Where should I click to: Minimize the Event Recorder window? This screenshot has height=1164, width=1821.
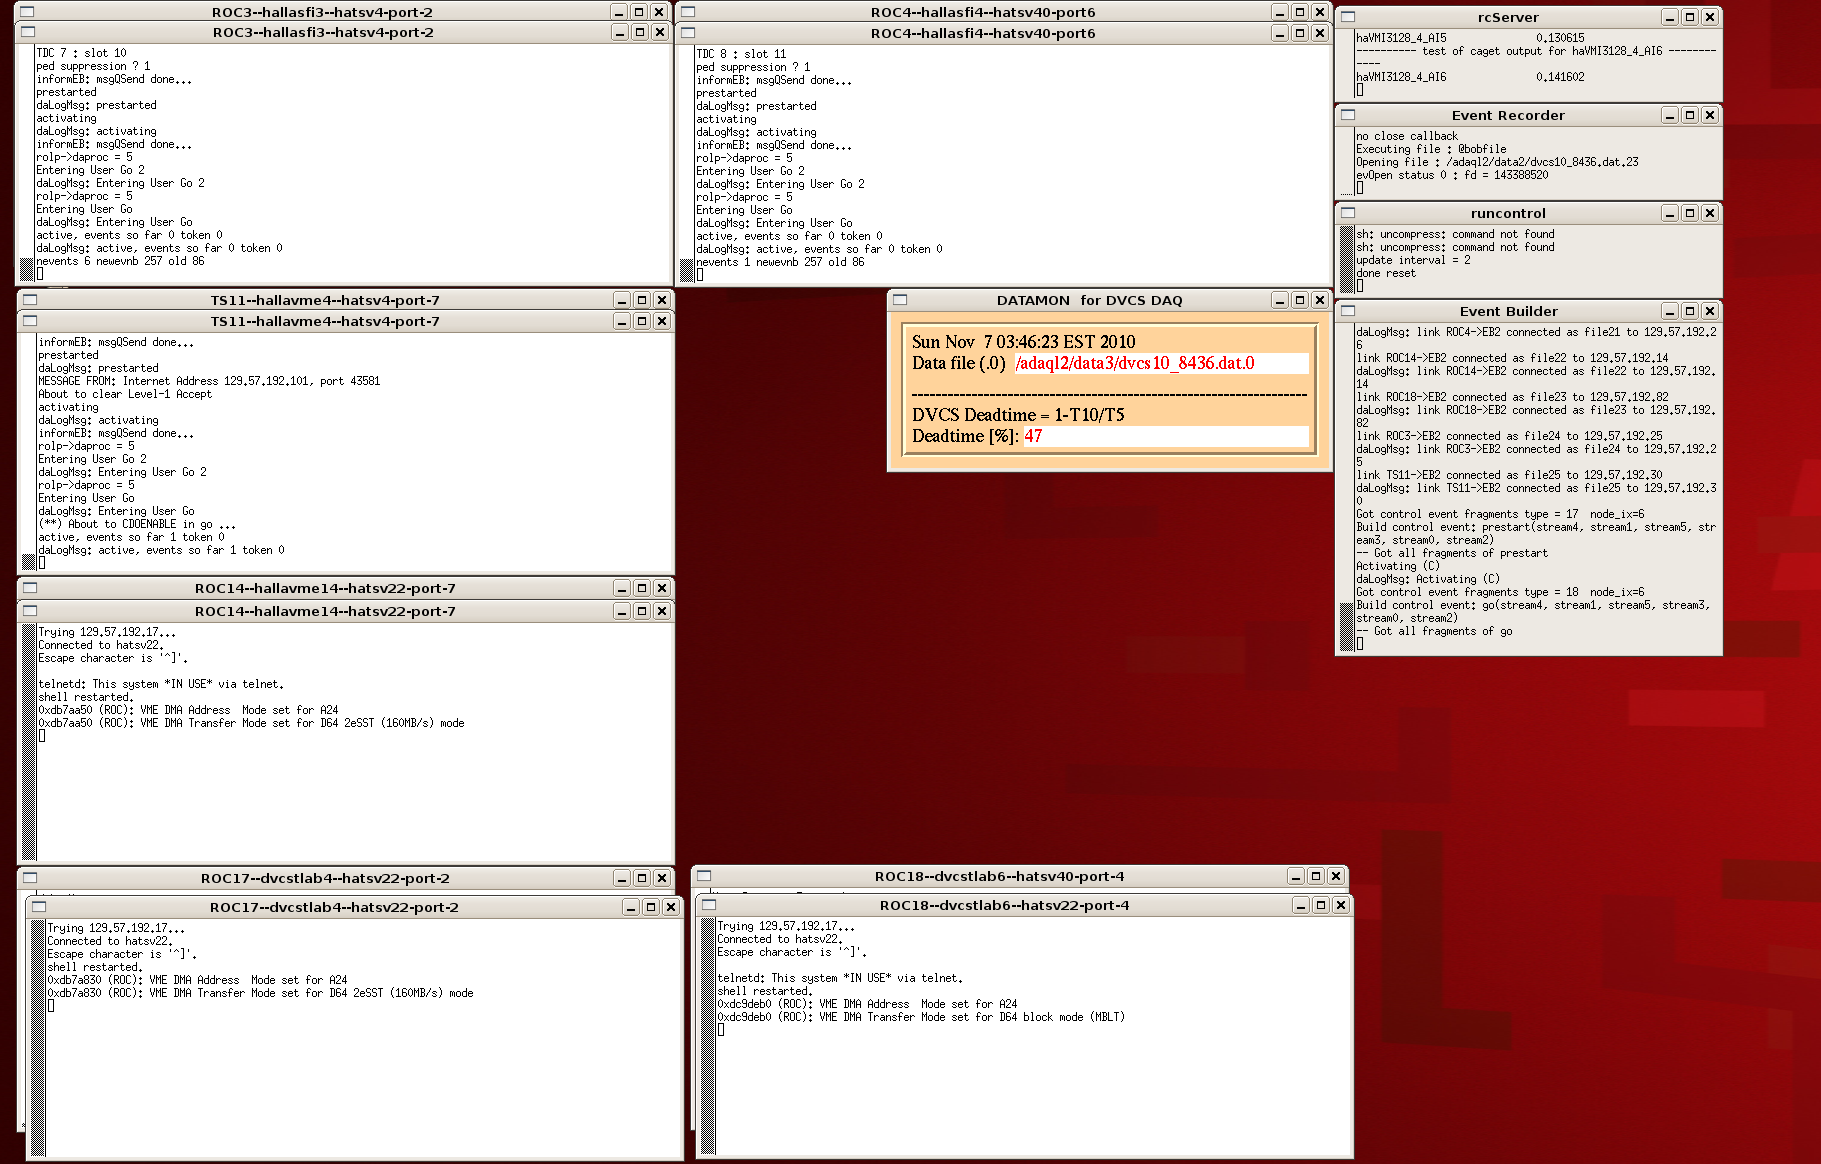tap(1670, 115)
